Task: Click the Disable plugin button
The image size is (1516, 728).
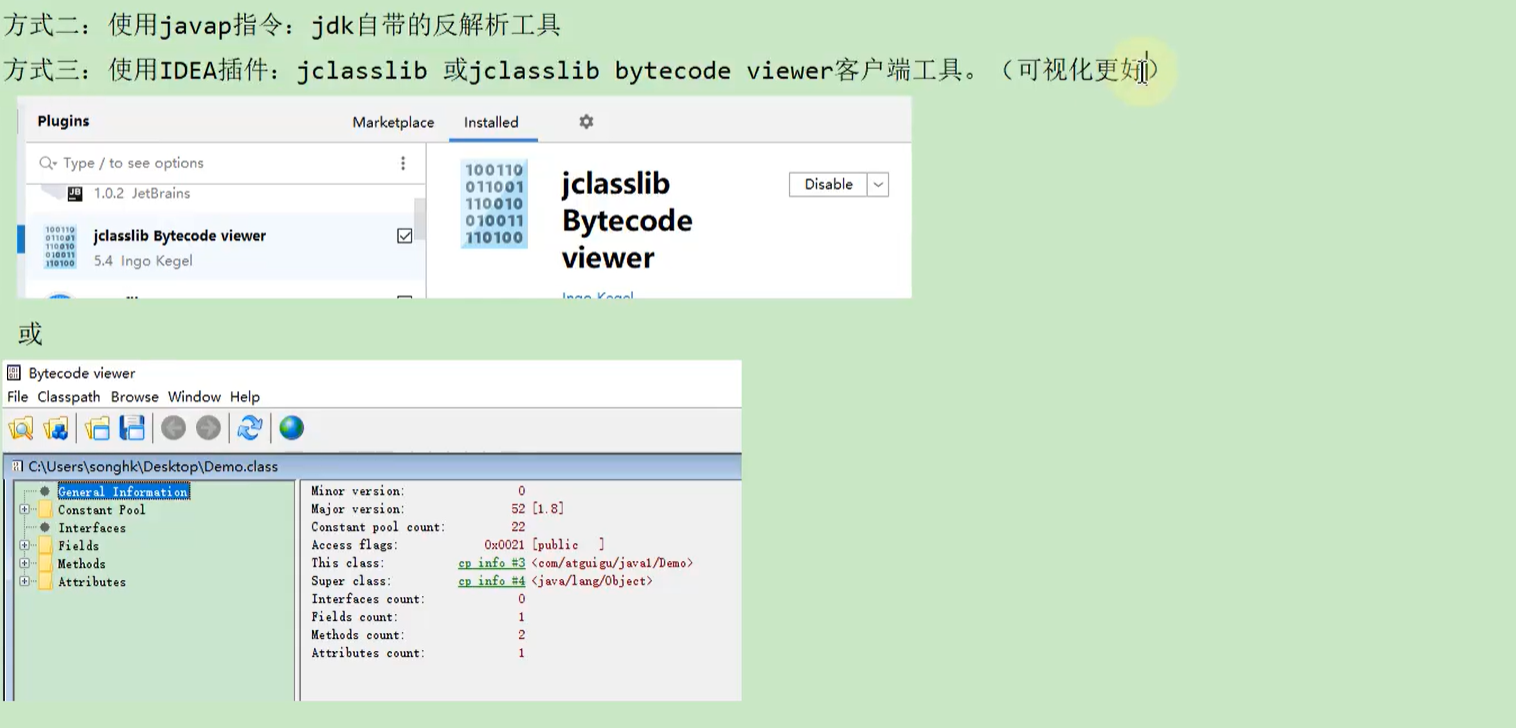Action: 828,185
